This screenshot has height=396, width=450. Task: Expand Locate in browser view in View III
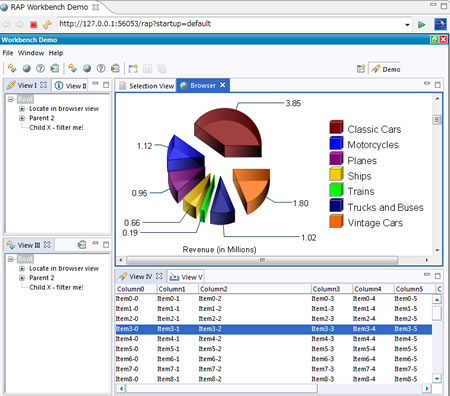tap(22, 269)
